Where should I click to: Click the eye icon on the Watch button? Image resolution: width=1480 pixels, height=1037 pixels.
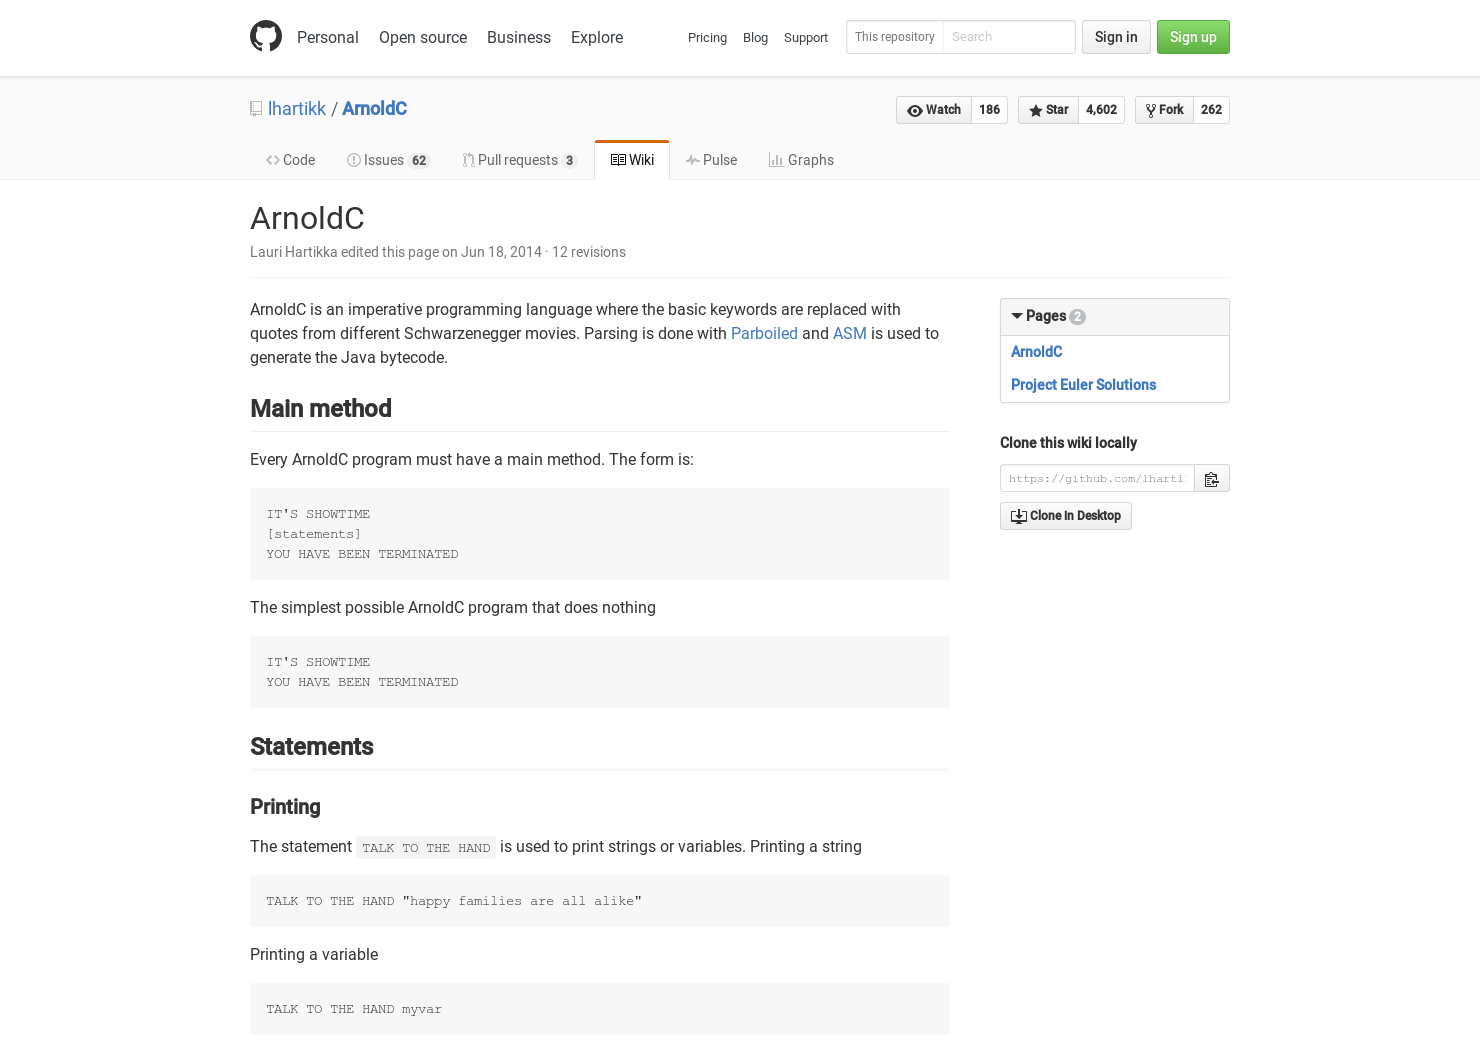914,110
